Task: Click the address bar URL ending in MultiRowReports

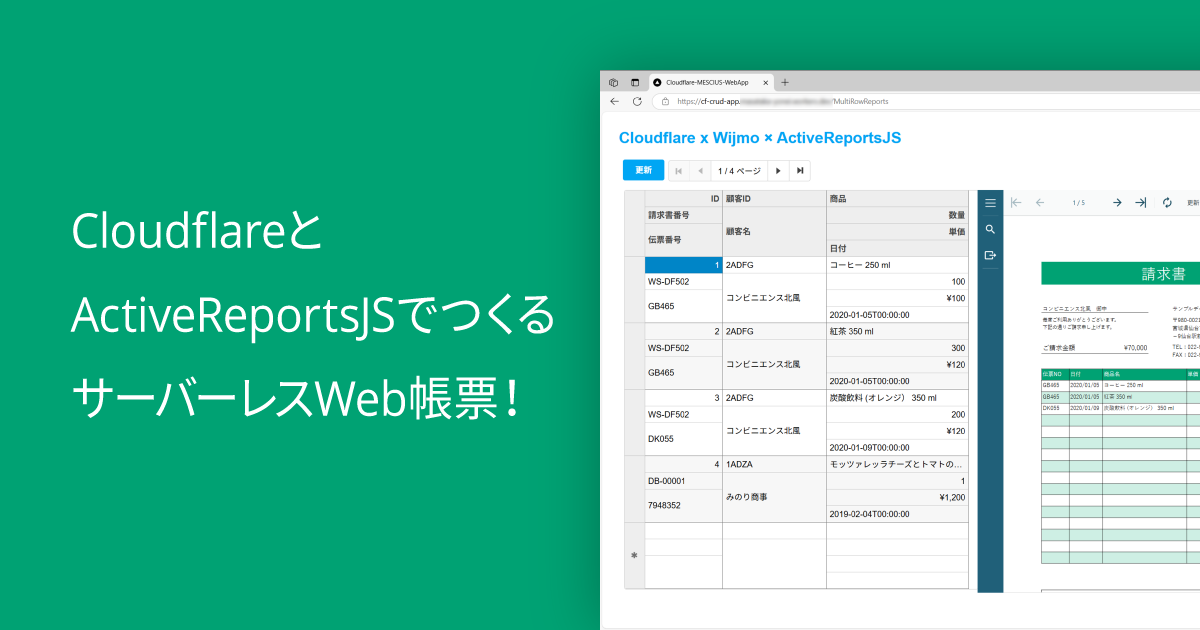Action: 782,101
